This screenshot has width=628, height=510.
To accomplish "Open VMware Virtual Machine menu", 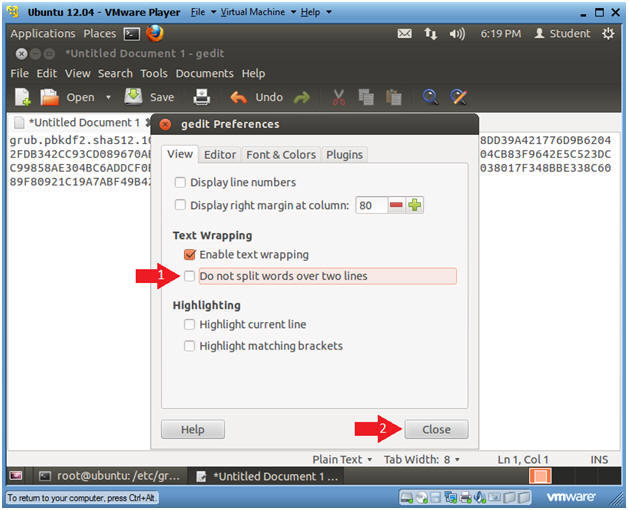I will 258,12.
